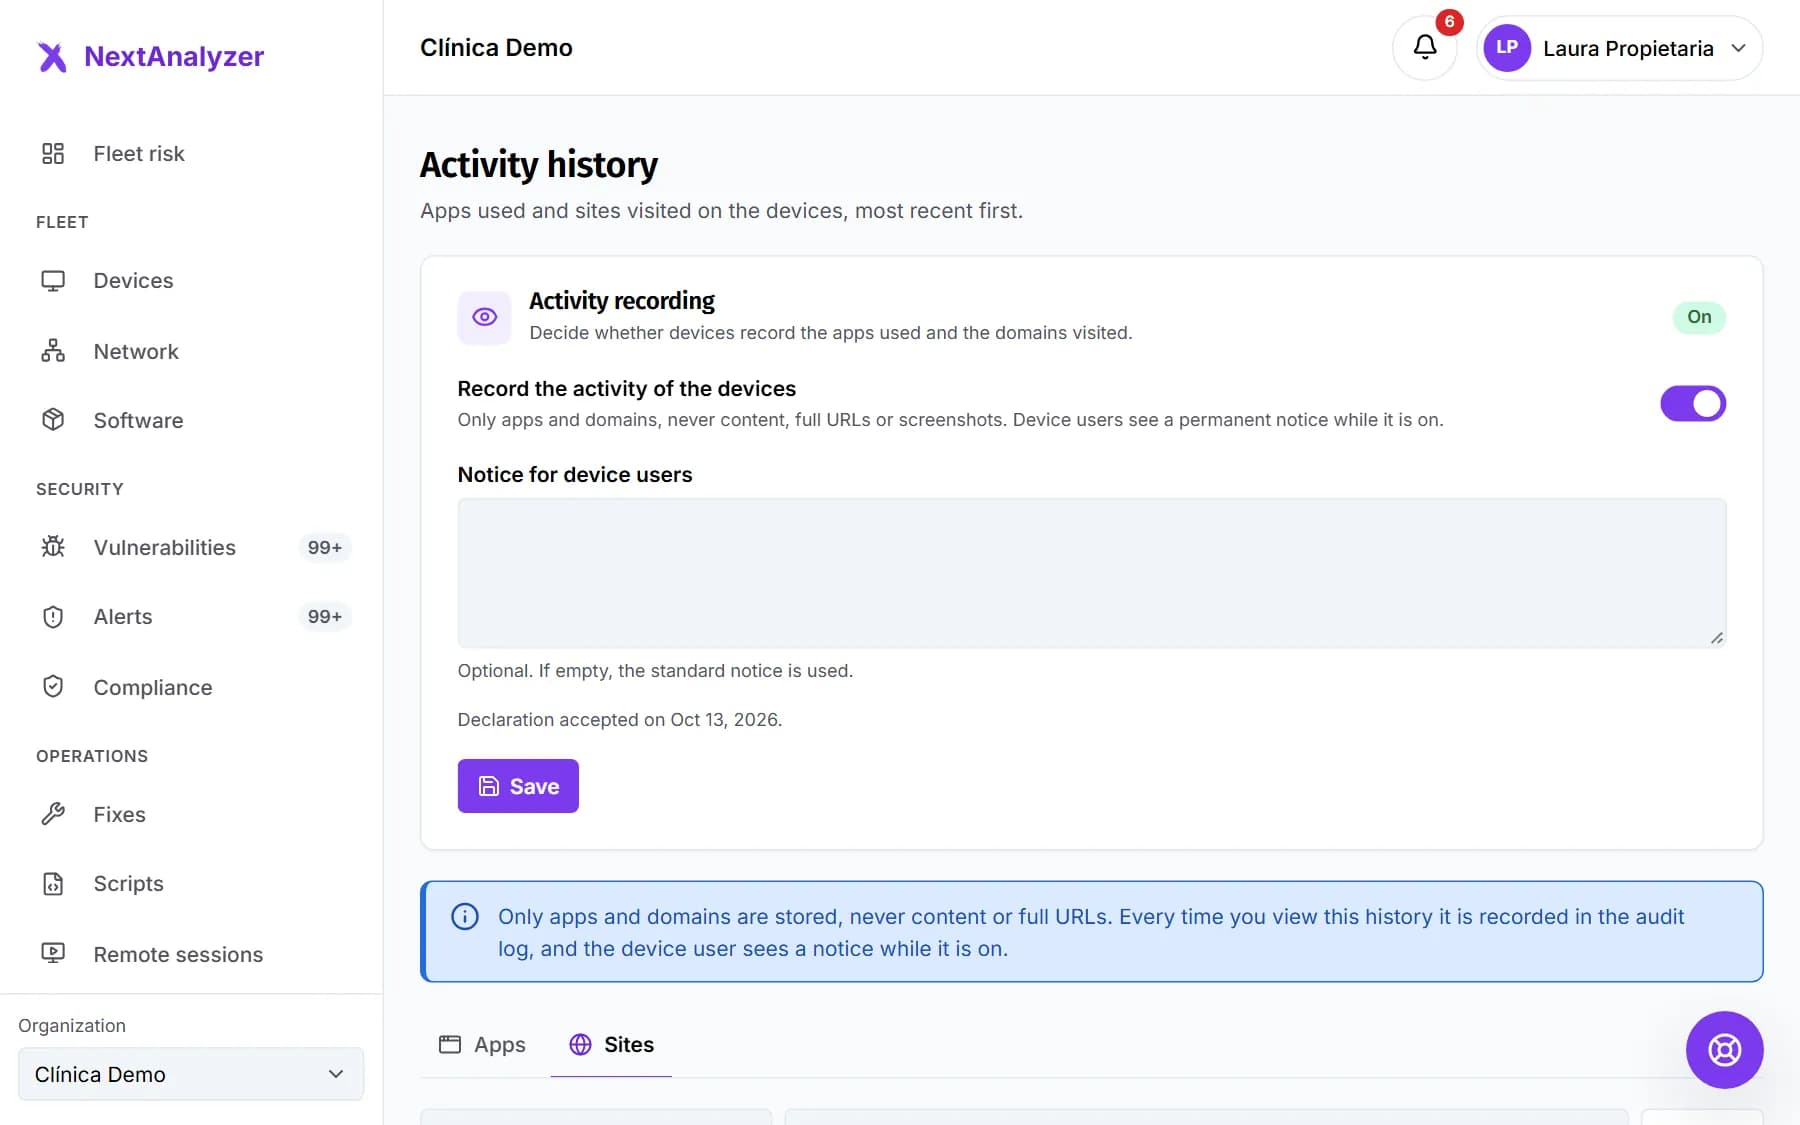The width and height of the screenshot is (1800, 1125).
Task: Open notifications bell with 6 badge
Action: [1425, 47]
